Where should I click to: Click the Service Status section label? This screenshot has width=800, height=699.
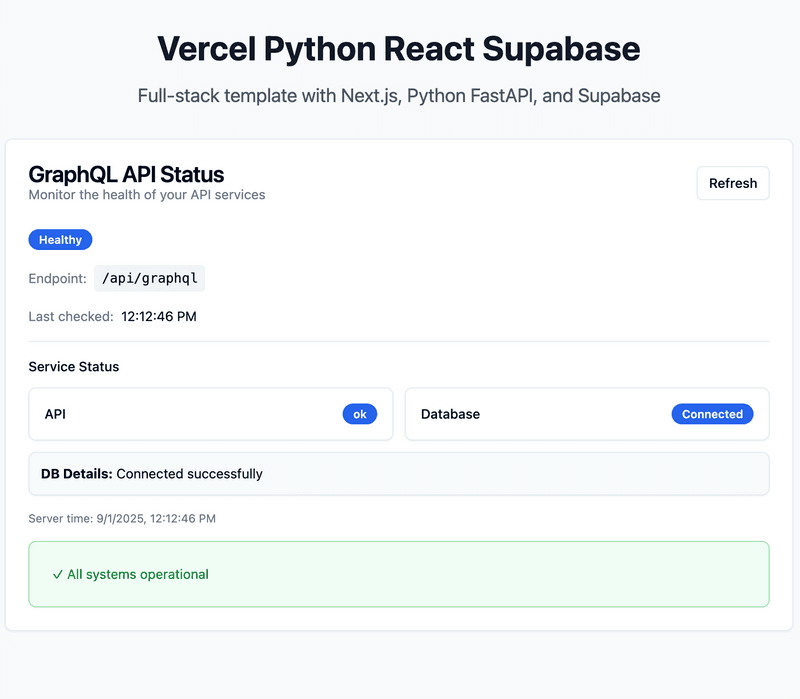[x=74, y=367]
